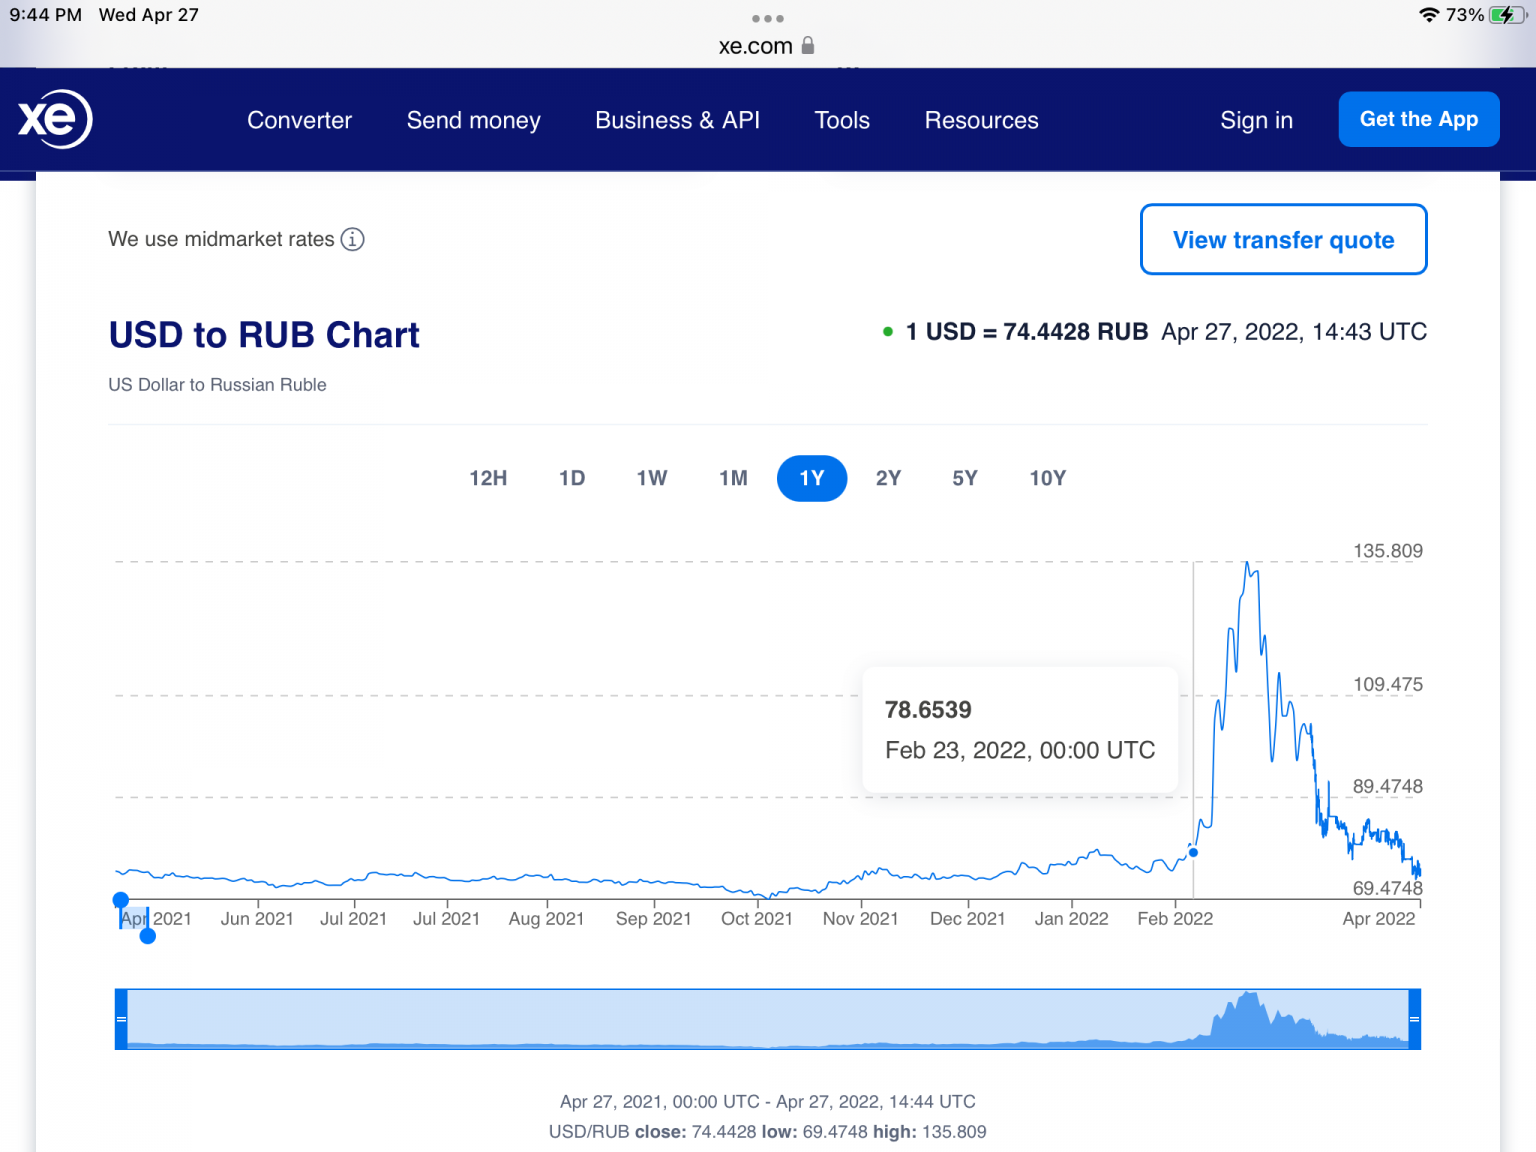
Task: Click the Dec 2021 axis label
Action: [968, 919]
